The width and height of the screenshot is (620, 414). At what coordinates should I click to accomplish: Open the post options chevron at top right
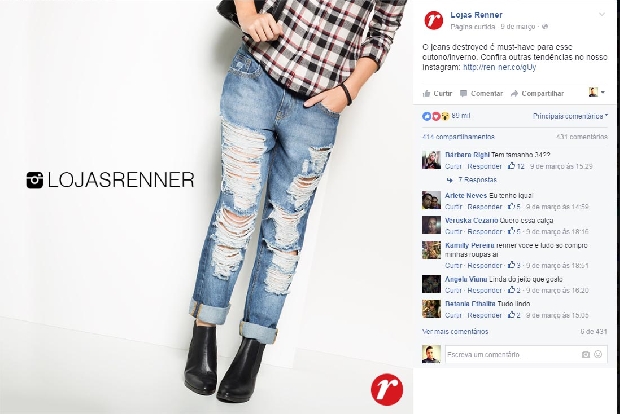point(602,15)
